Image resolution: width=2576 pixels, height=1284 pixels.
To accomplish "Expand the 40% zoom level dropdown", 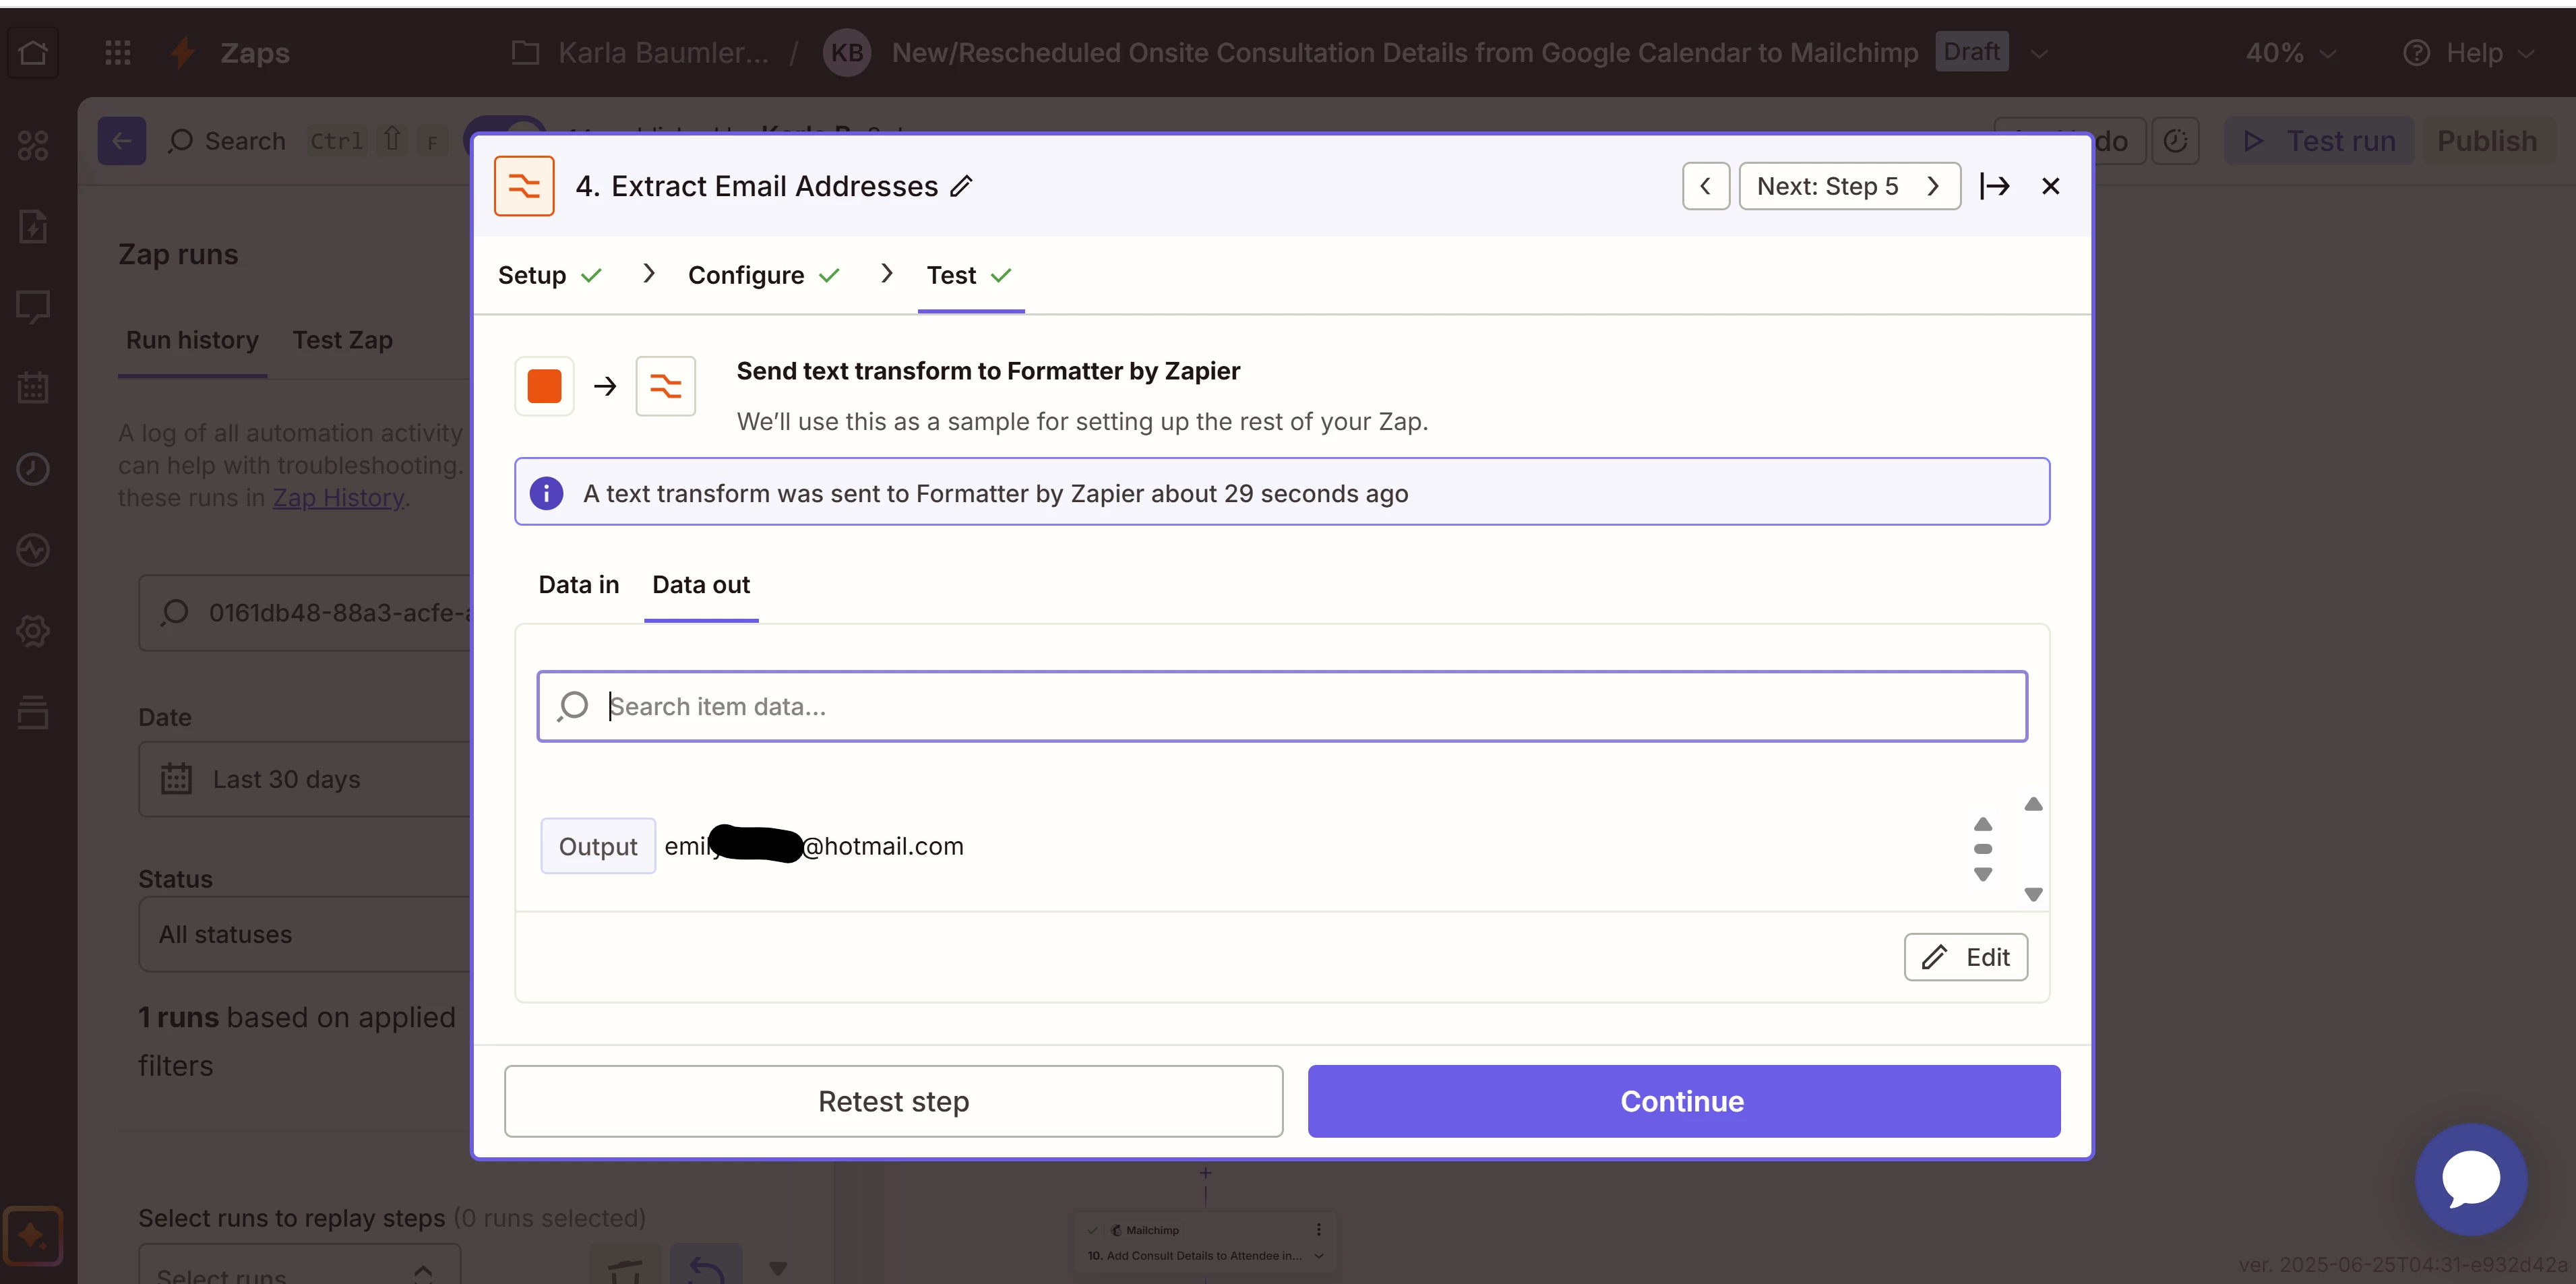I will click(x=2290, y=53).
